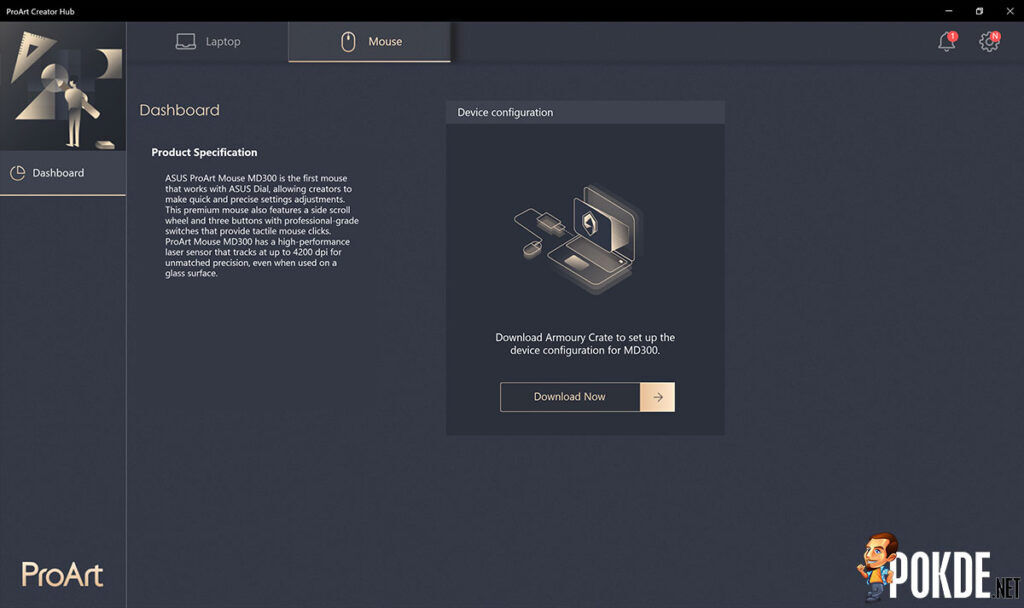Minimize the ProArt Creator Hub window
1024x608 pixels.
[x=948, y=11]
